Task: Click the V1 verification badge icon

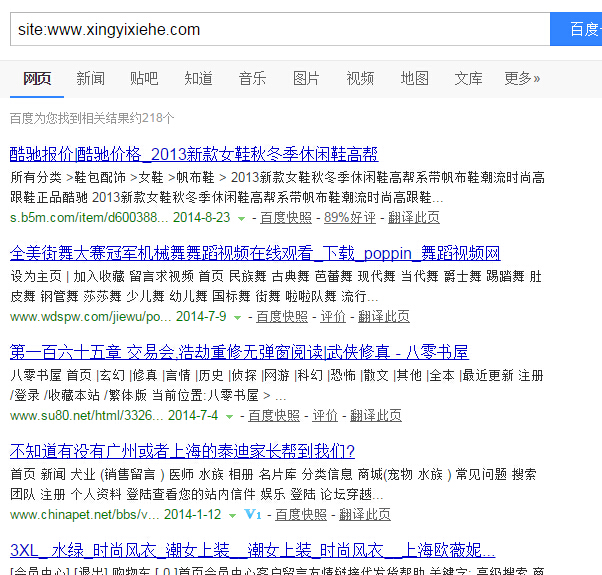Action: (x=253, y=514)
